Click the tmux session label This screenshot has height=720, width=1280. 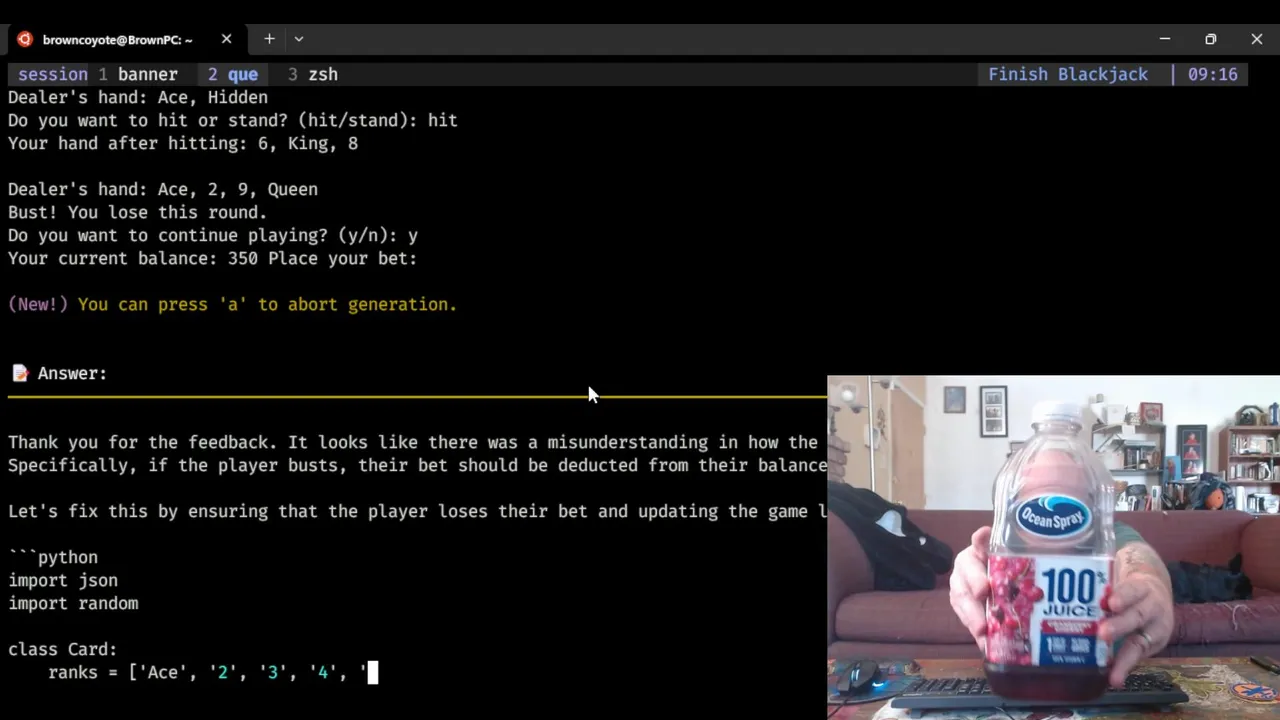pos(53,74)
